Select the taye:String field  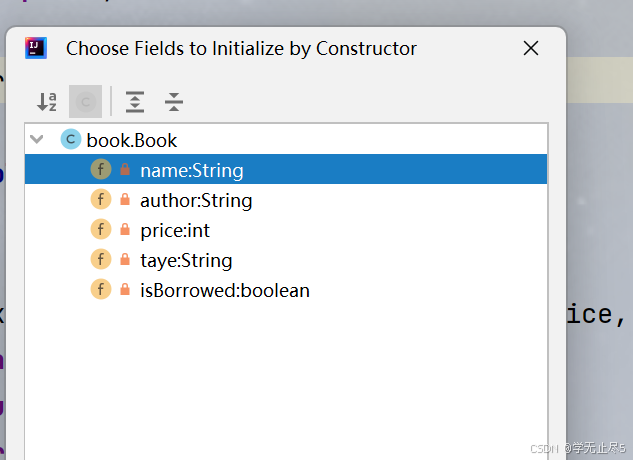coord(186,260)
